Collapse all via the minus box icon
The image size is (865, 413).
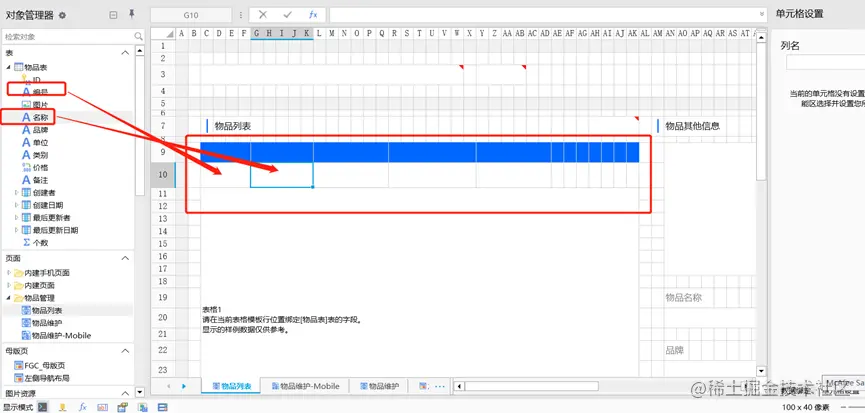(x=113, y=15)
